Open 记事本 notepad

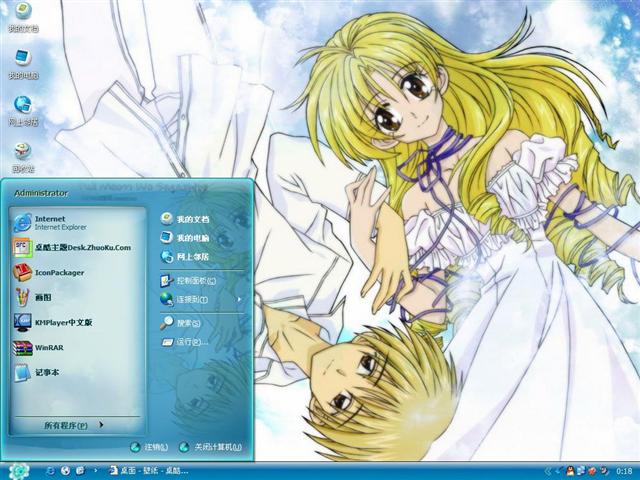(x=78, y=372)
